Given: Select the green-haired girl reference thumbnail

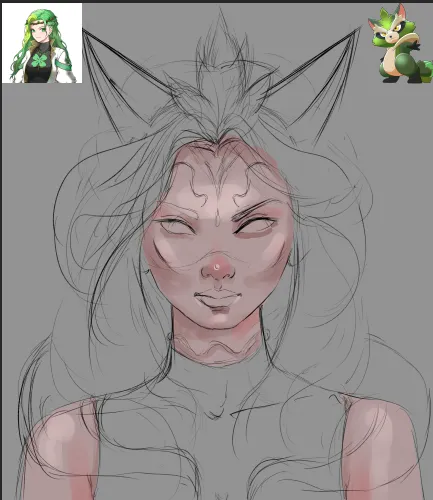Looking at the screenshot, I should pyautogui.click(x=42, y=43).
